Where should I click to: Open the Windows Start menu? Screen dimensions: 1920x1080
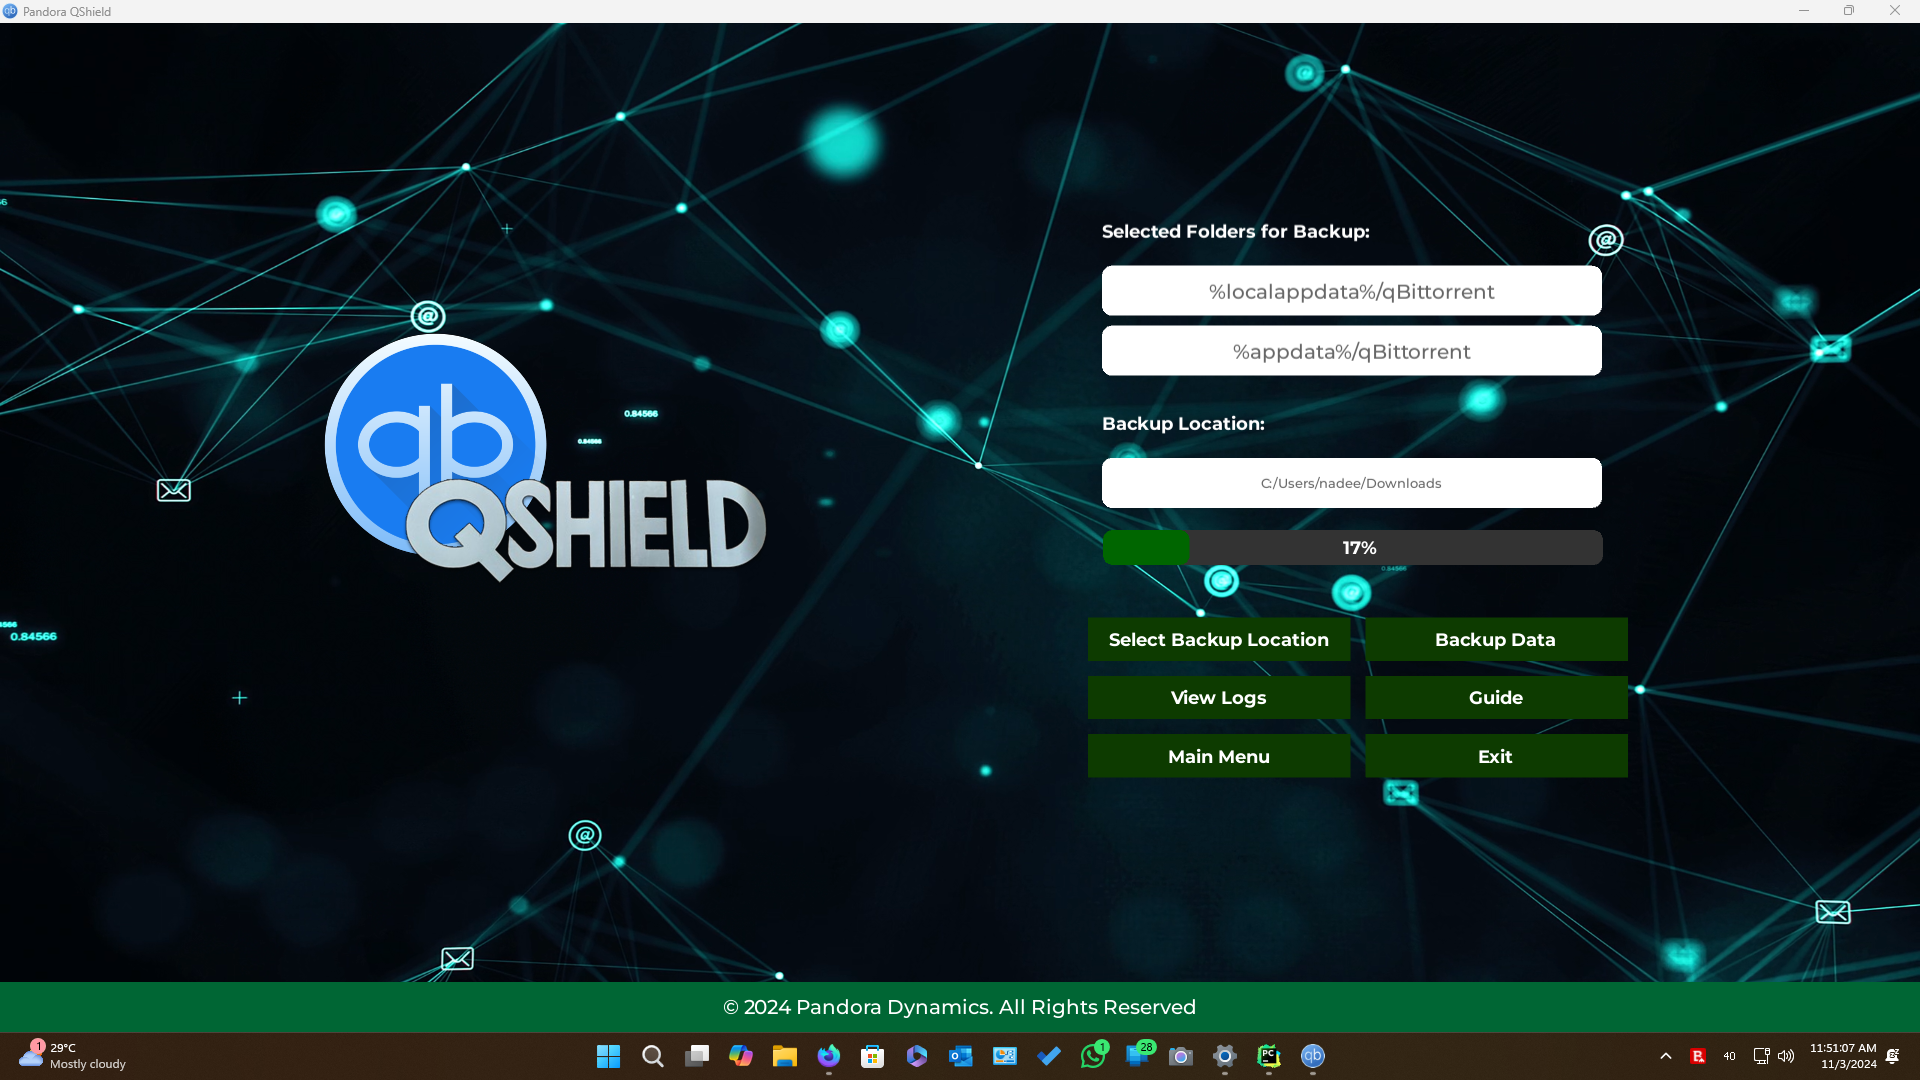coord(608,1056)
